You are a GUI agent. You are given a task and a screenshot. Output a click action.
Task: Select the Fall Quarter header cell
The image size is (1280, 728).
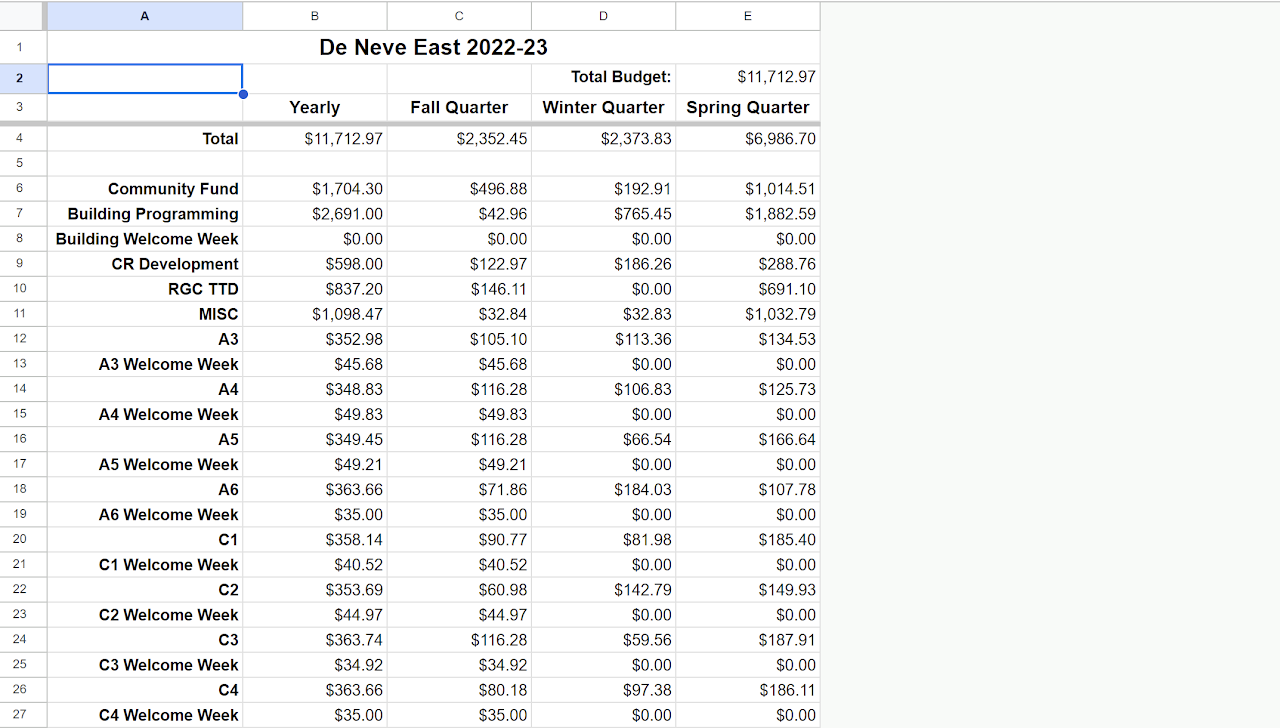[459, 107]
